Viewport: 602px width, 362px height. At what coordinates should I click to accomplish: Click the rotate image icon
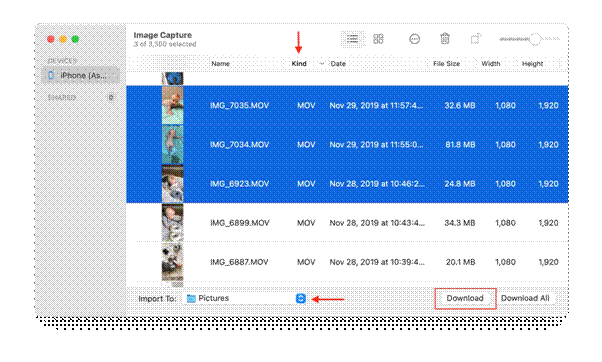pos(476,39)
